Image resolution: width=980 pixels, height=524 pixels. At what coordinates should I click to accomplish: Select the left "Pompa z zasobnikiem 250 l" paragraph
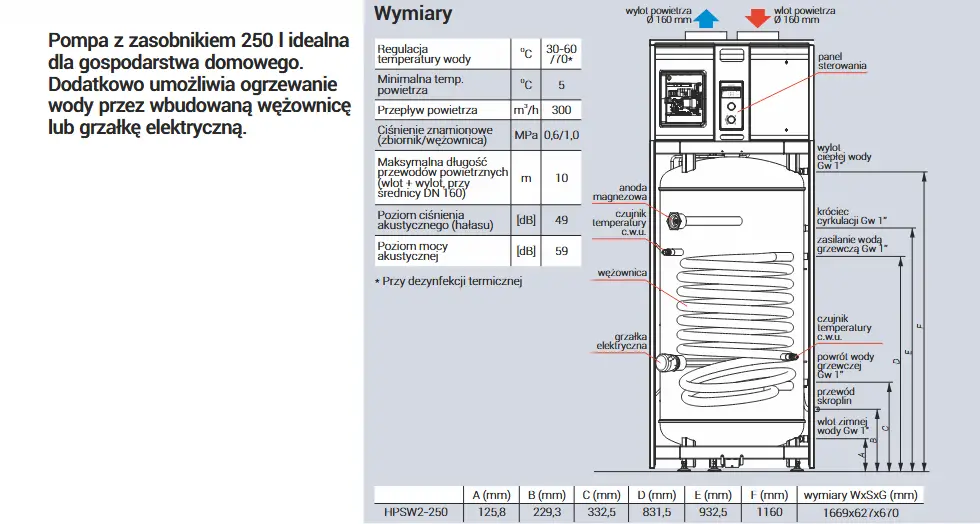[199, 84]
